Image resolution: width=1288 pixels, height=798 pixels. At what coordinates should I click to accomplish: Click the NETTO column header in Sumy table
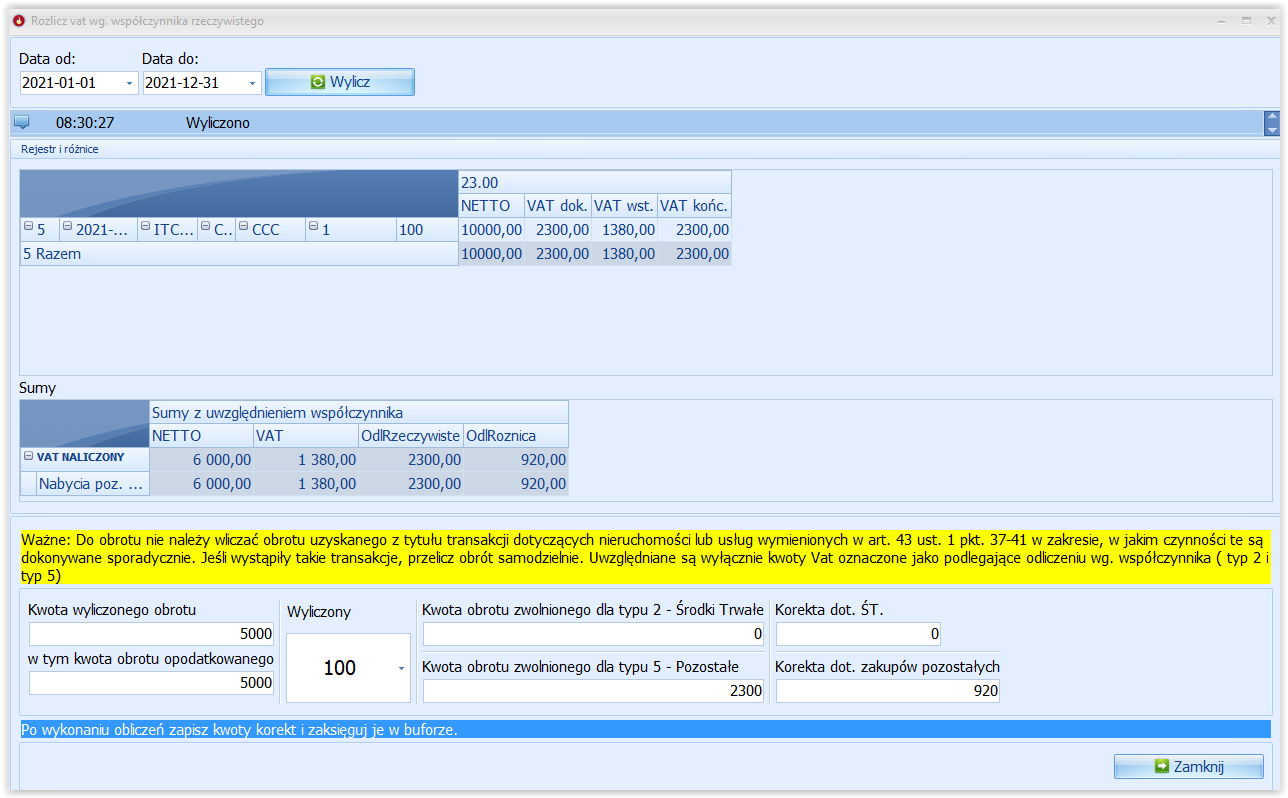202,436
